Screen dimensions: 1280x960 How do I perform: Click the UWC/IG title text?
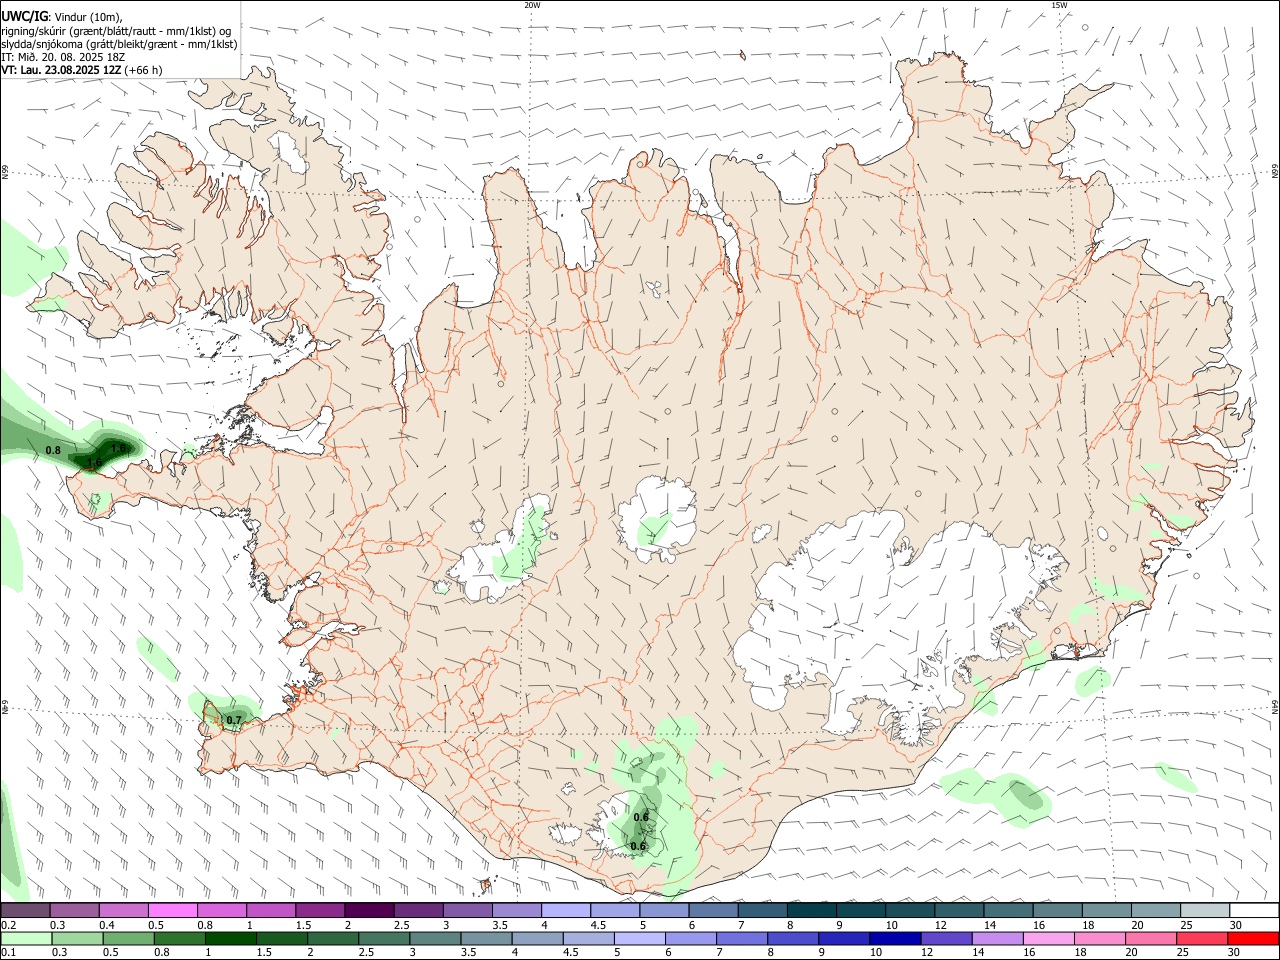pyautogui.click(x=24, y=16)
